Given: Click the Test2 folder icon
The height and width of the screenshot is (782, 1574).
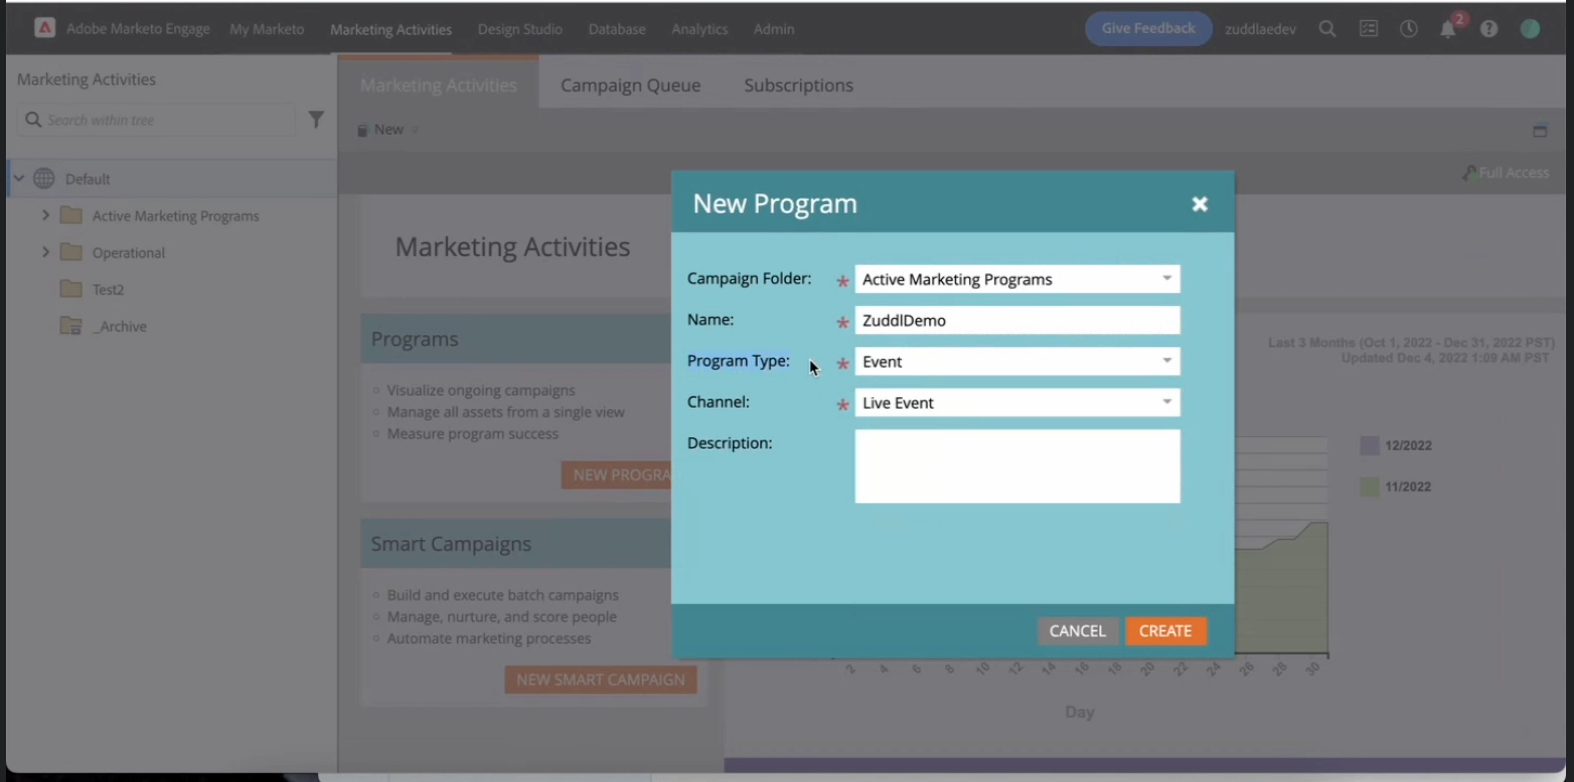Looking at the screenshot, I should pyautogui.click(x=71, y=289).
